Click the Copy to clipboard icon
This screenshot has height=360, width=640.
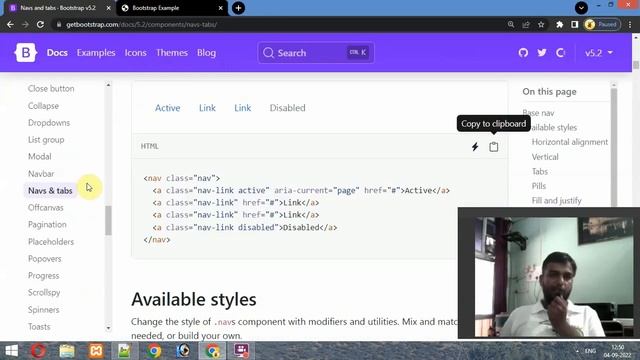pyautogui.click(x=493, y=147)
